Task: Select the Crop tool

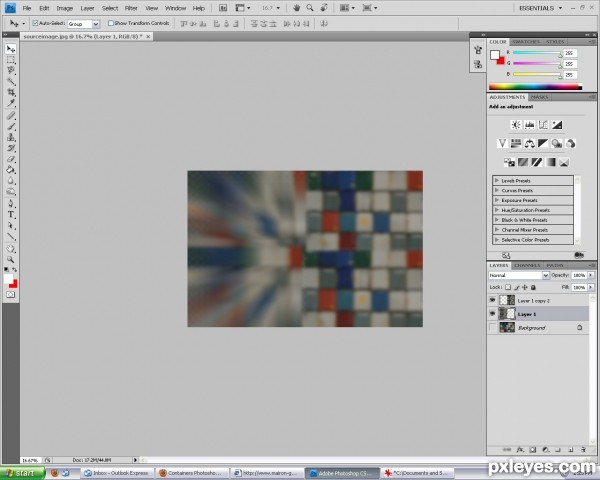Action: pos(11,92)
